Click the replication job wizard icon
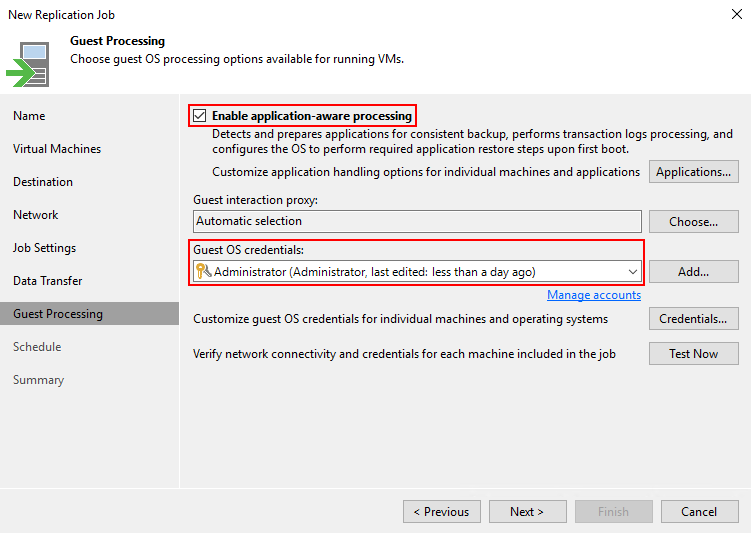 tap(28, 64)
